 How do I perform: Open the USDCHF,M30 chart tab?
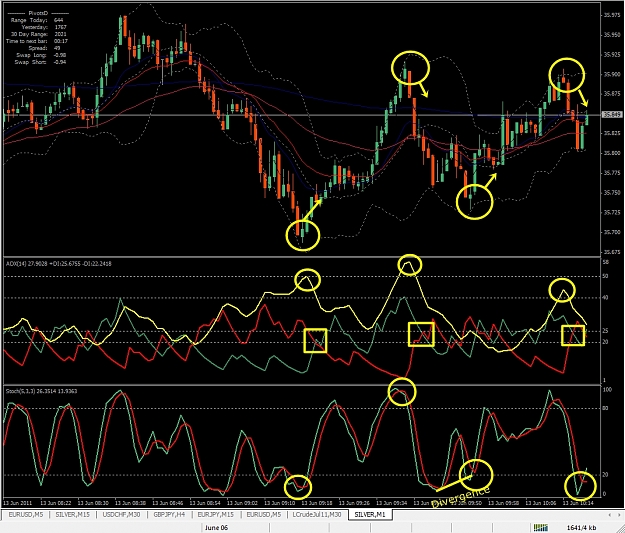click(121, 515)
